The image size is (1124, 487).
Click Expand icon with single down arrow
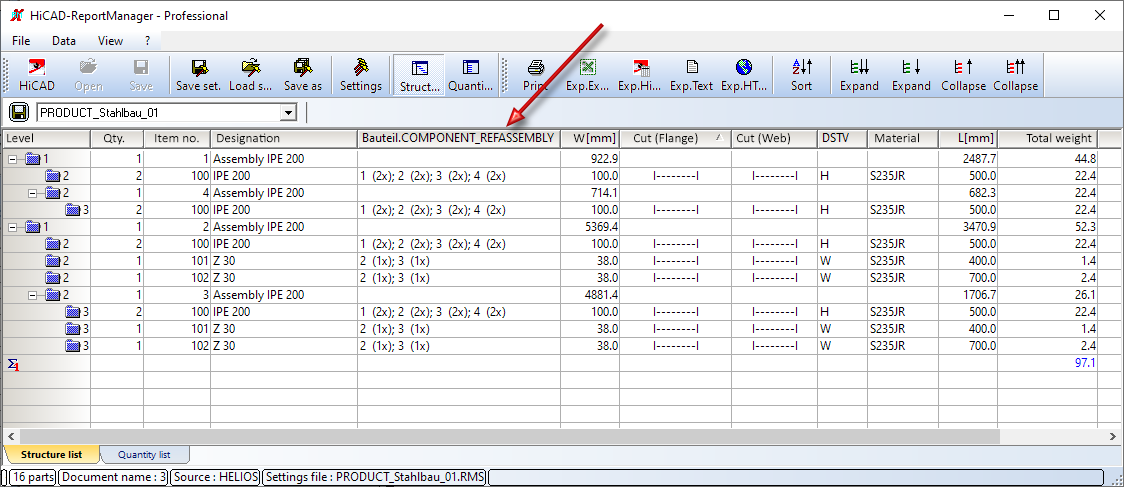(911, 75)
